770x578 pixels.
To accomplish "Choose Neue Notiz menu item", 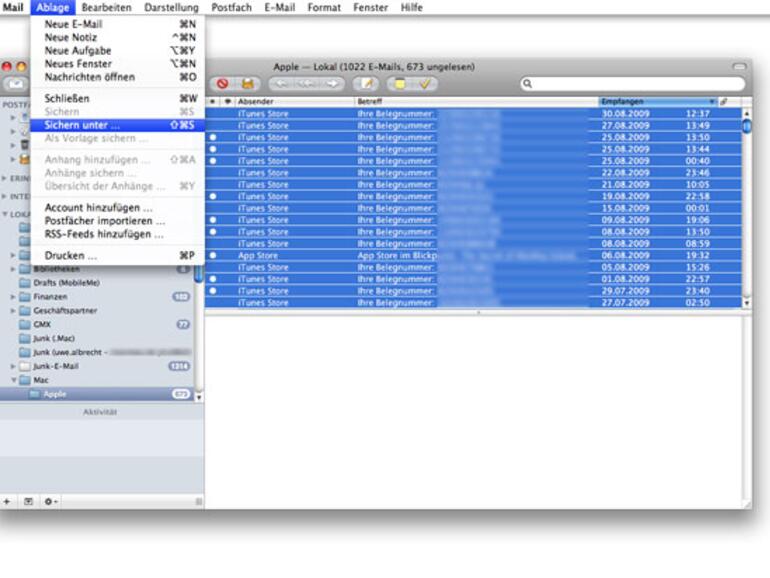I will (117, 37).
